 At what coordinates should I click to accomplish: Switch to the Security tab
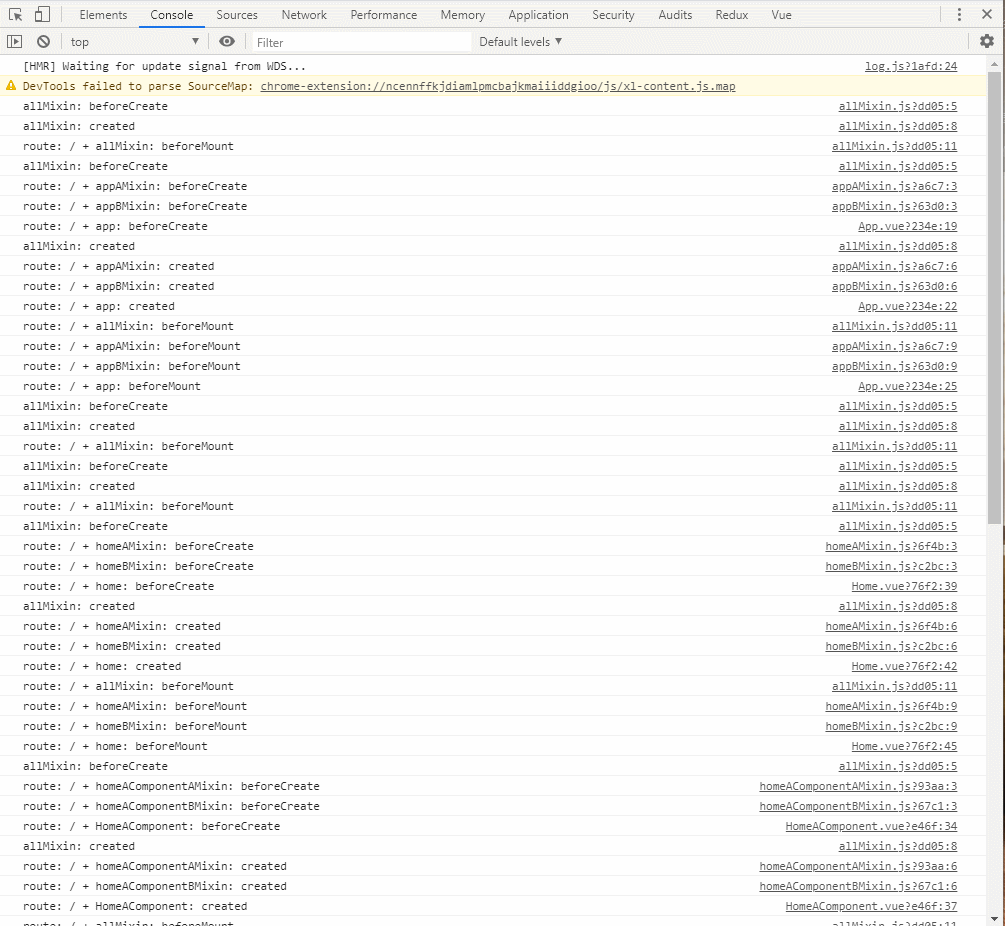613,15
